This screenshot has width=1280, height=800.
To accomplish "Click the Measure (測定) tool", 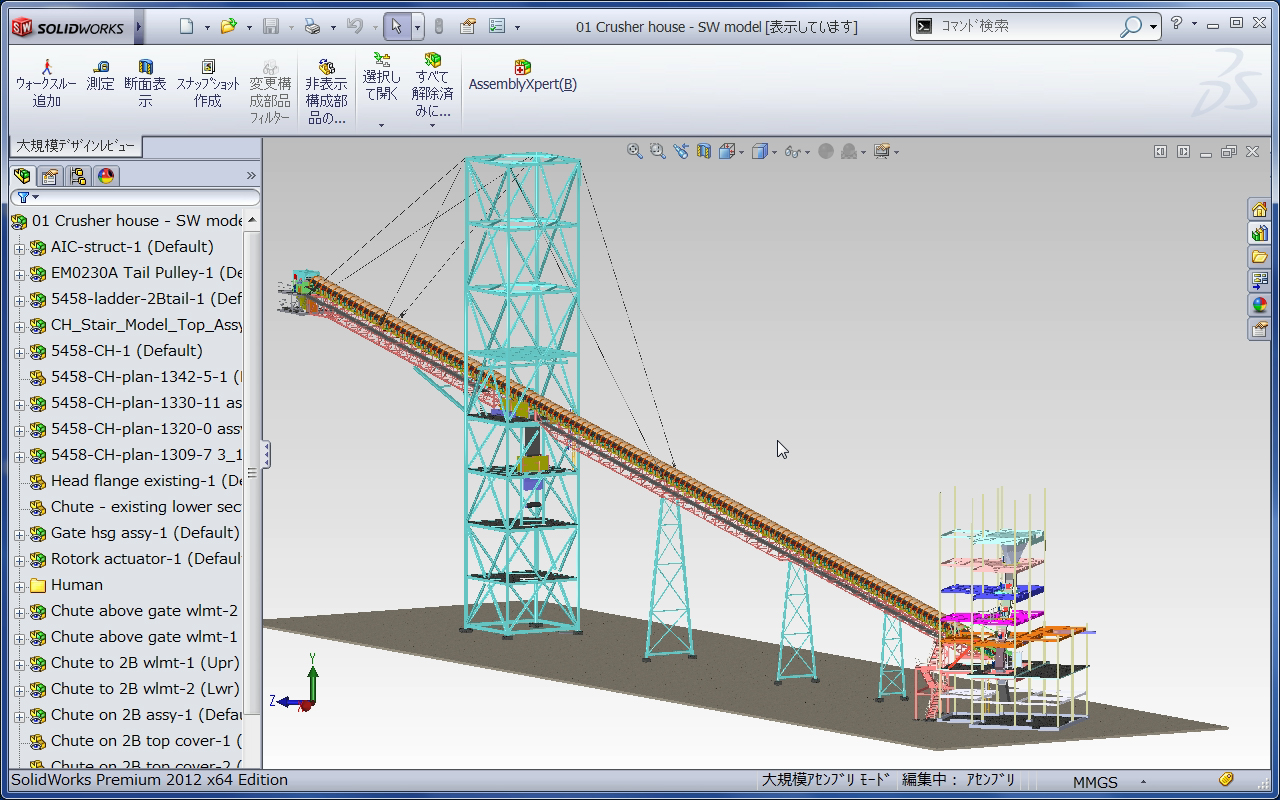I will pyautogui.click(x=100, y=76).
